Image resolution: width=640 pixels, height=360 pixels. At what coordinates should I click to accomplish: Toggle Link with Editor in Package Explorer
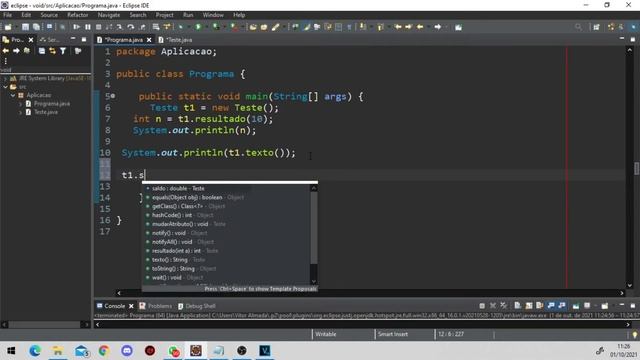[52, 51]
